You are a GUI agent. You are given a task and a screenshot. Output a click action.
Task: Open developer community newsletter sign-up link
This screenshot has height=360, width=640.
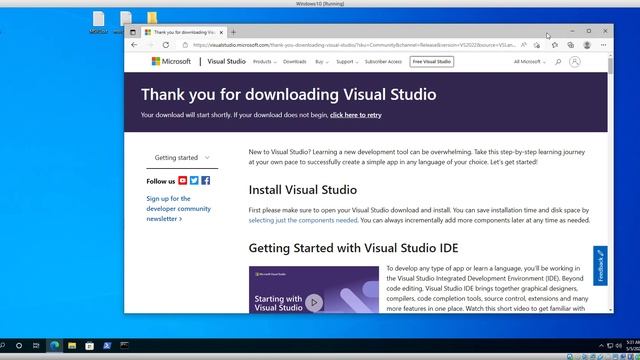179,209
